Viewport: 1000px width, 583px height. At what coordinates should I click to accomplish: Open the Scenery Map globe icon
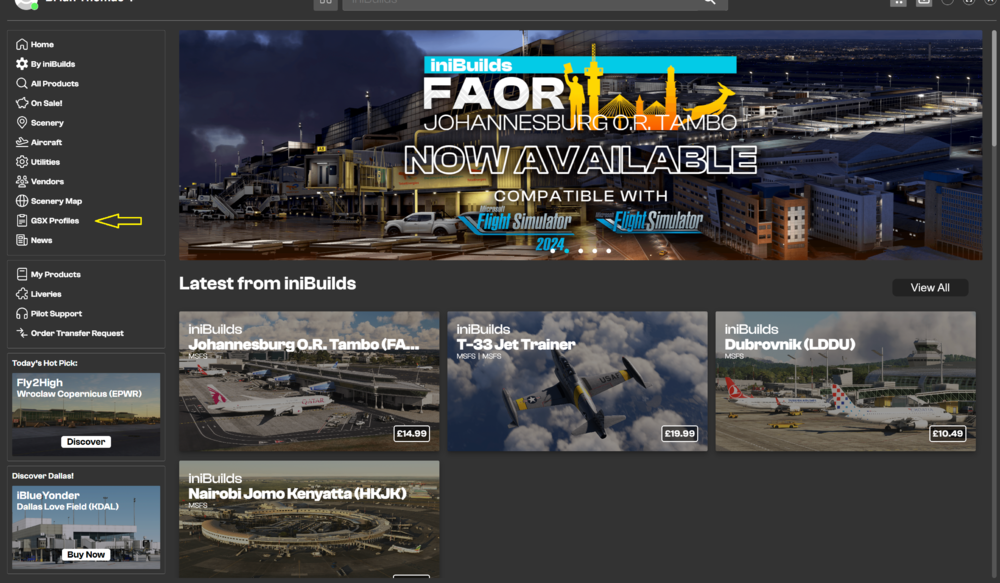click(x=22, y=201)
